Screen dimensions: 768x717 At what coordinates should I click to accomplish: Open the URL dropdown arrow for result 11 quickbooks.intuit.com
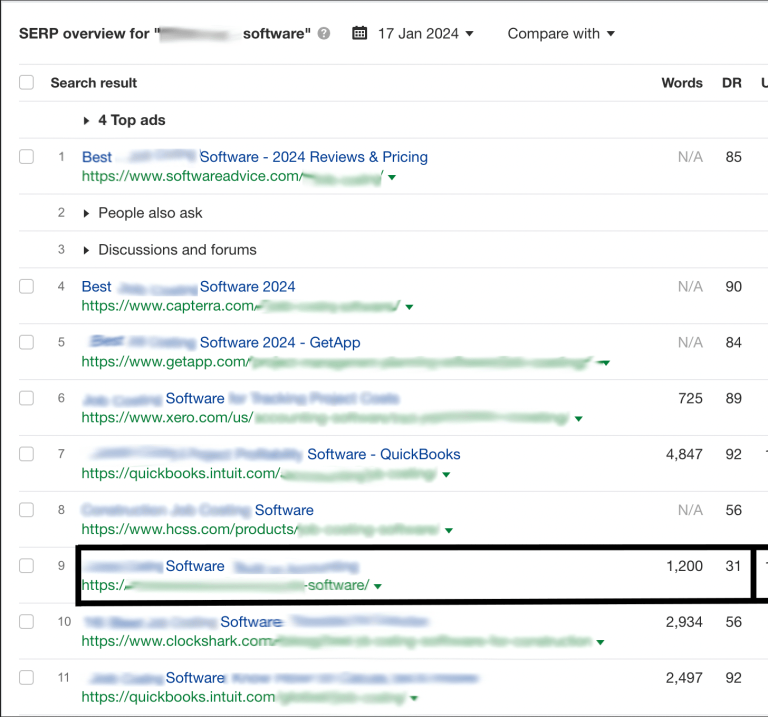coord(414,698)
